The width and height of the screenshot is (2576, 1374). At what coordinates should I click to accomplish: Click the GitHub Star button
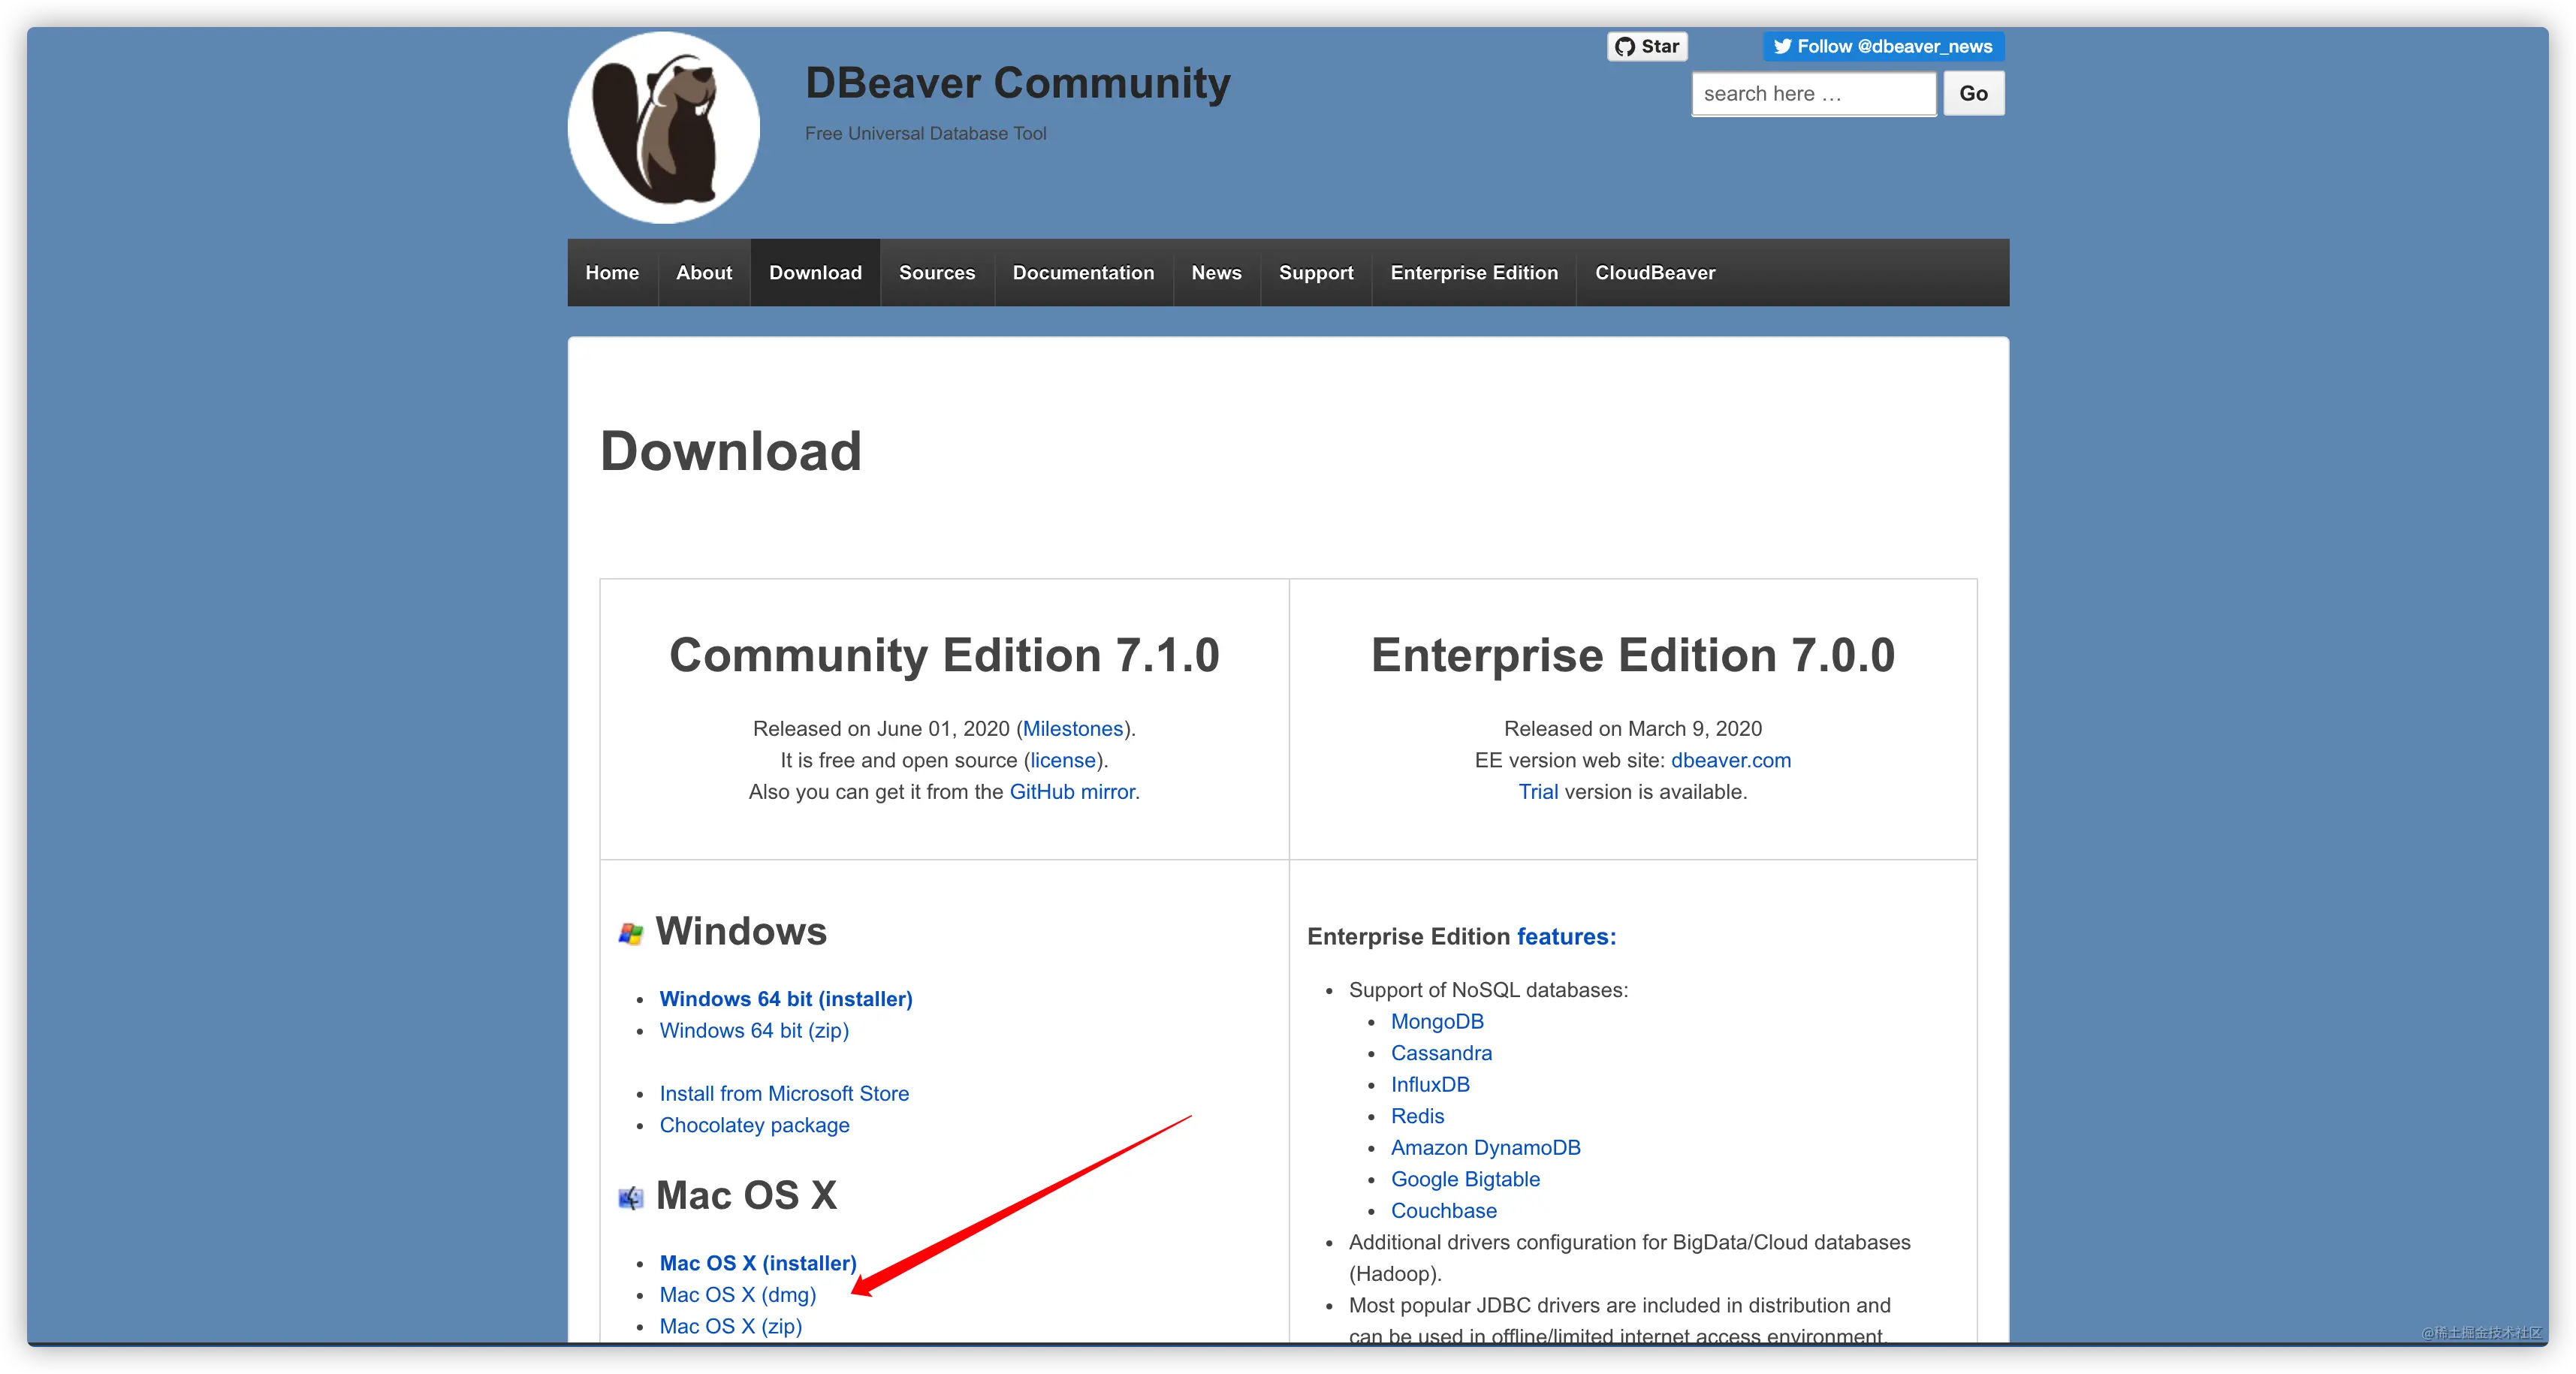(1647, 46)
